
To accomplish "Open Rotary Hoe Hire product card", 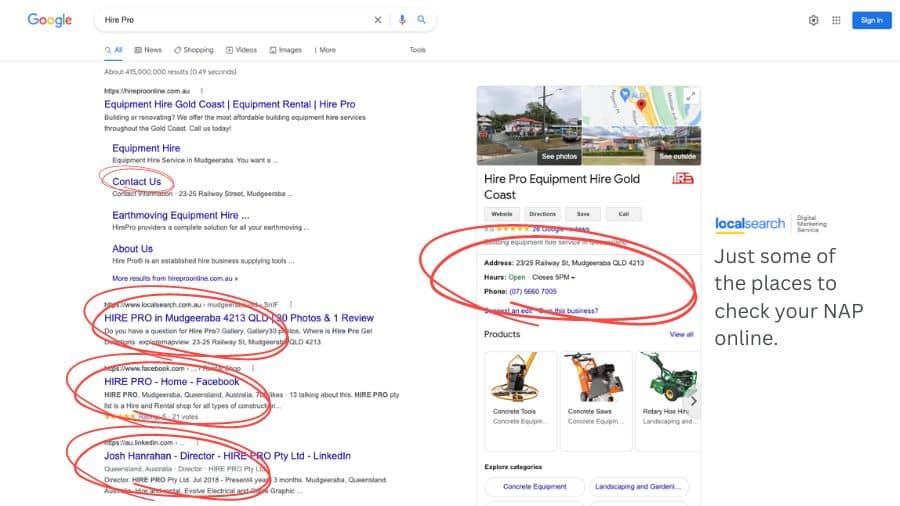I will point(668,401).
